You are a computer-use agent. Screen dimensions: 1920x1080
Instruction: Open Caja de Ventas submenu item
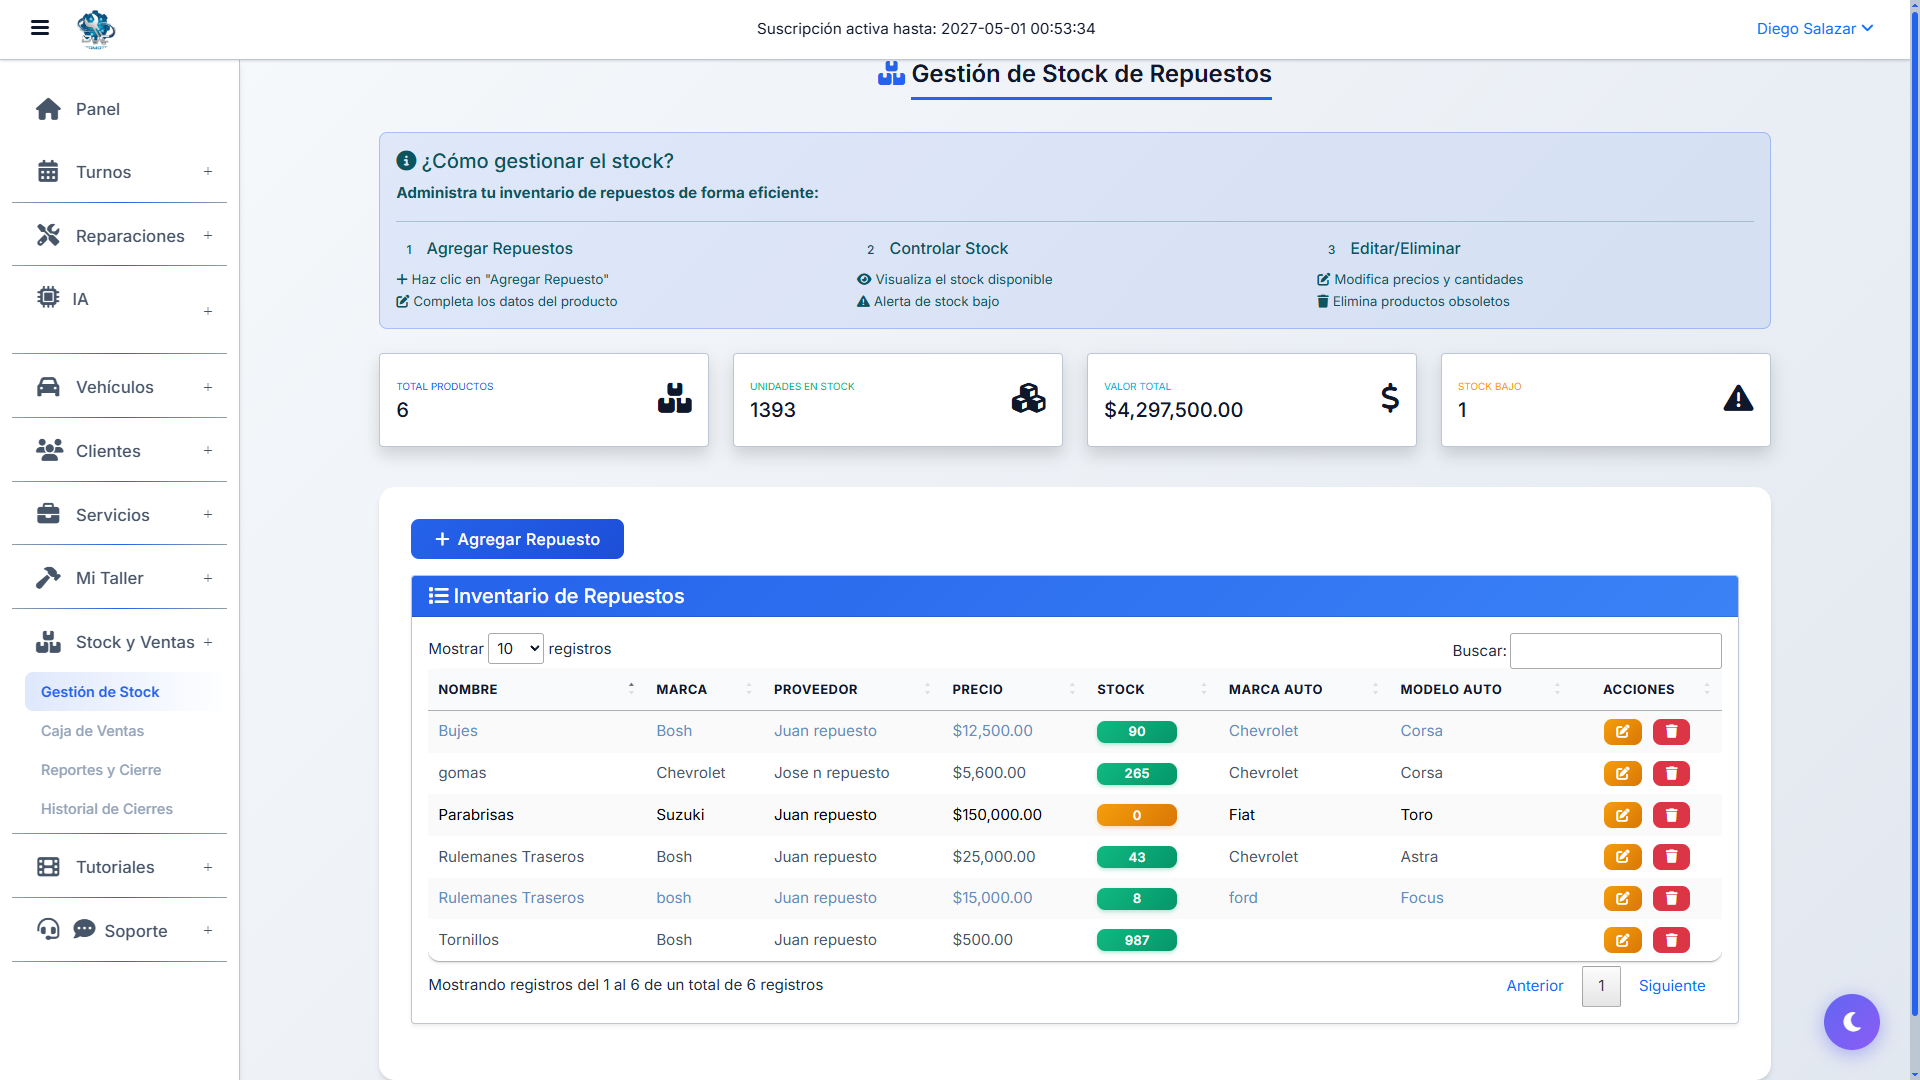coord(92,731)
